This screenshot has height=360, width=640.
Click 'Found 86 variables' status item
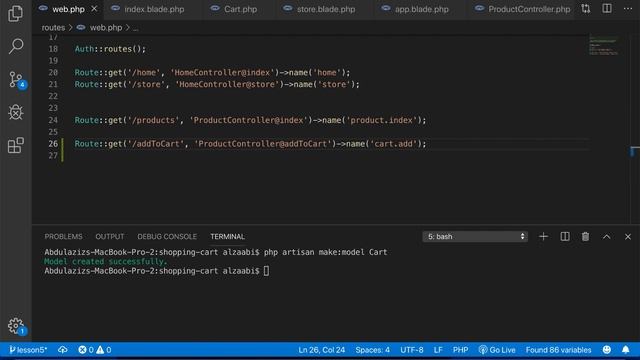pos(558,350)
